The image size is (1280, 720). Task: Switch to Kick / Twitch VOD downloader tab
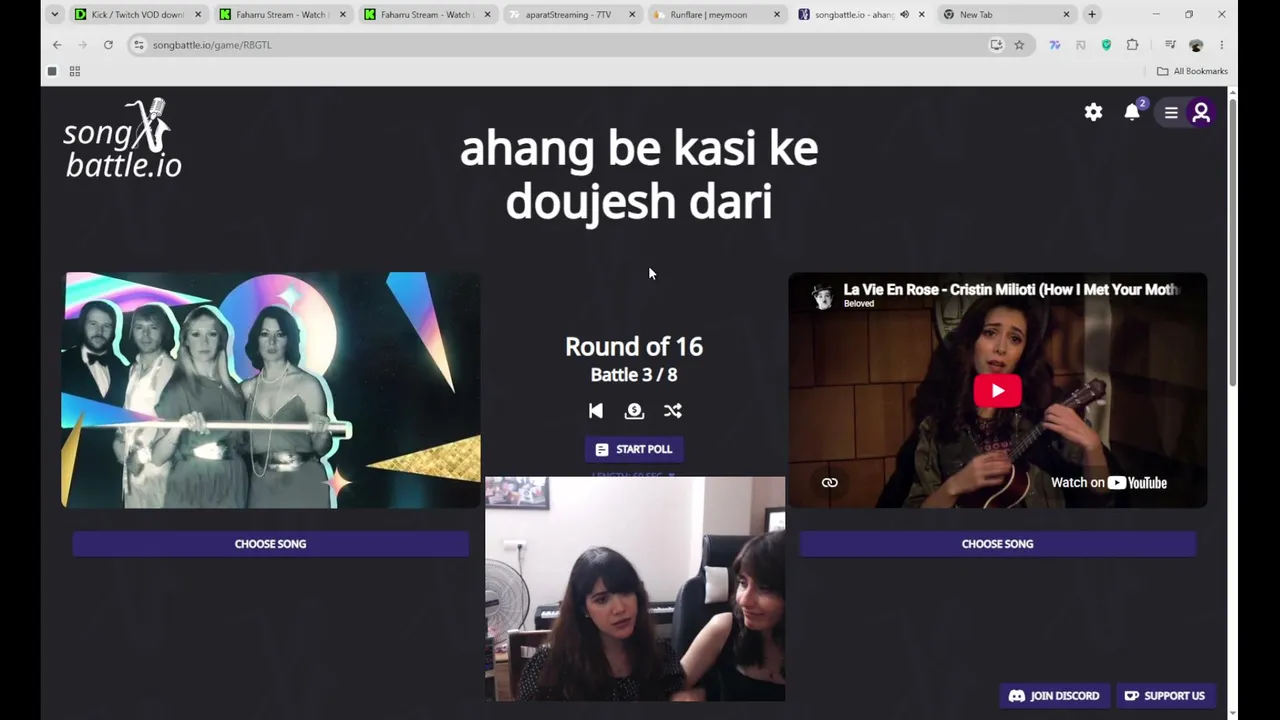(x=137, y=15)
